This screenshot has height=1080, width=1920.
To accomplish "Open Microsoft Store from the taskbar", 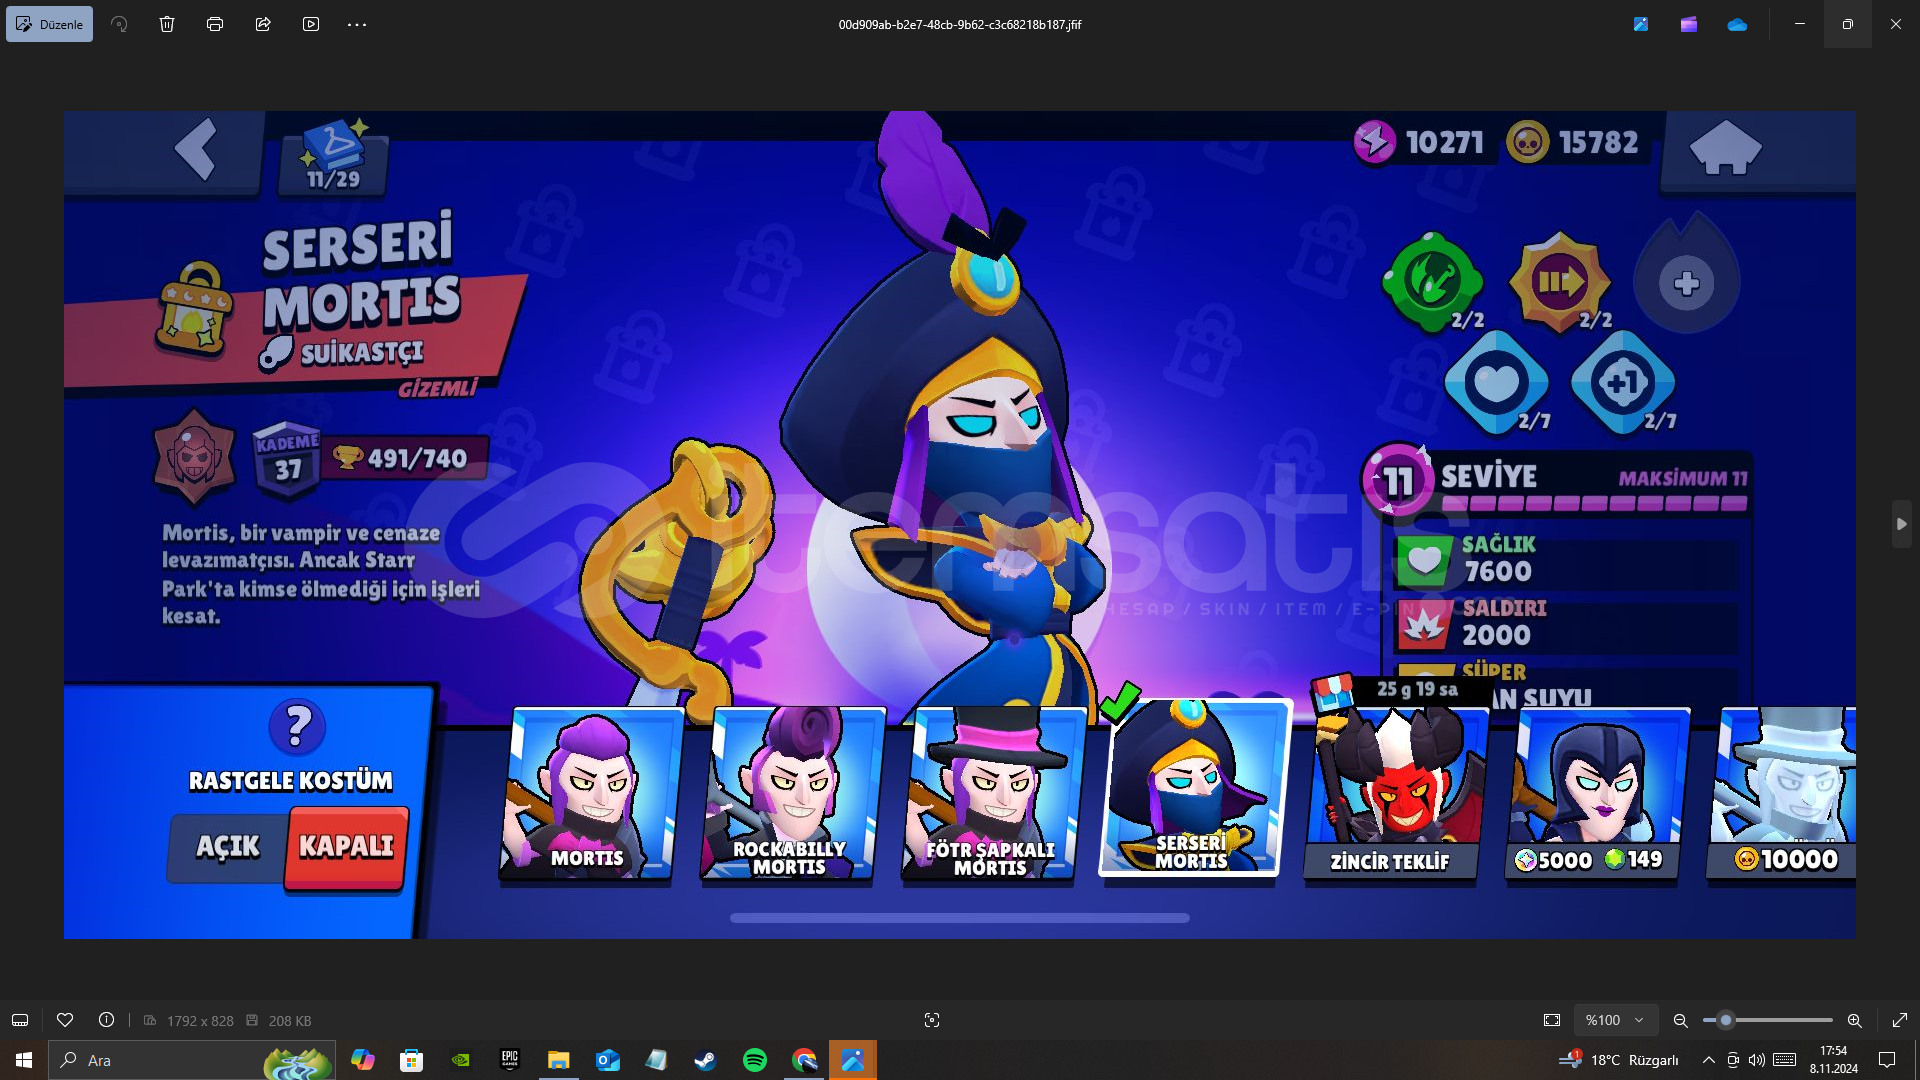I will [x=411, y=1060].
